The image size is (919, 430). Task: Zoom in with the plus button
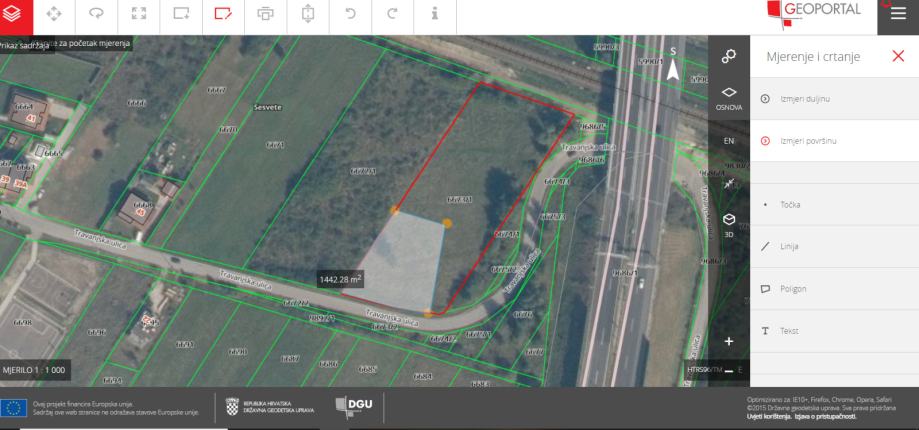pos(729,342)
